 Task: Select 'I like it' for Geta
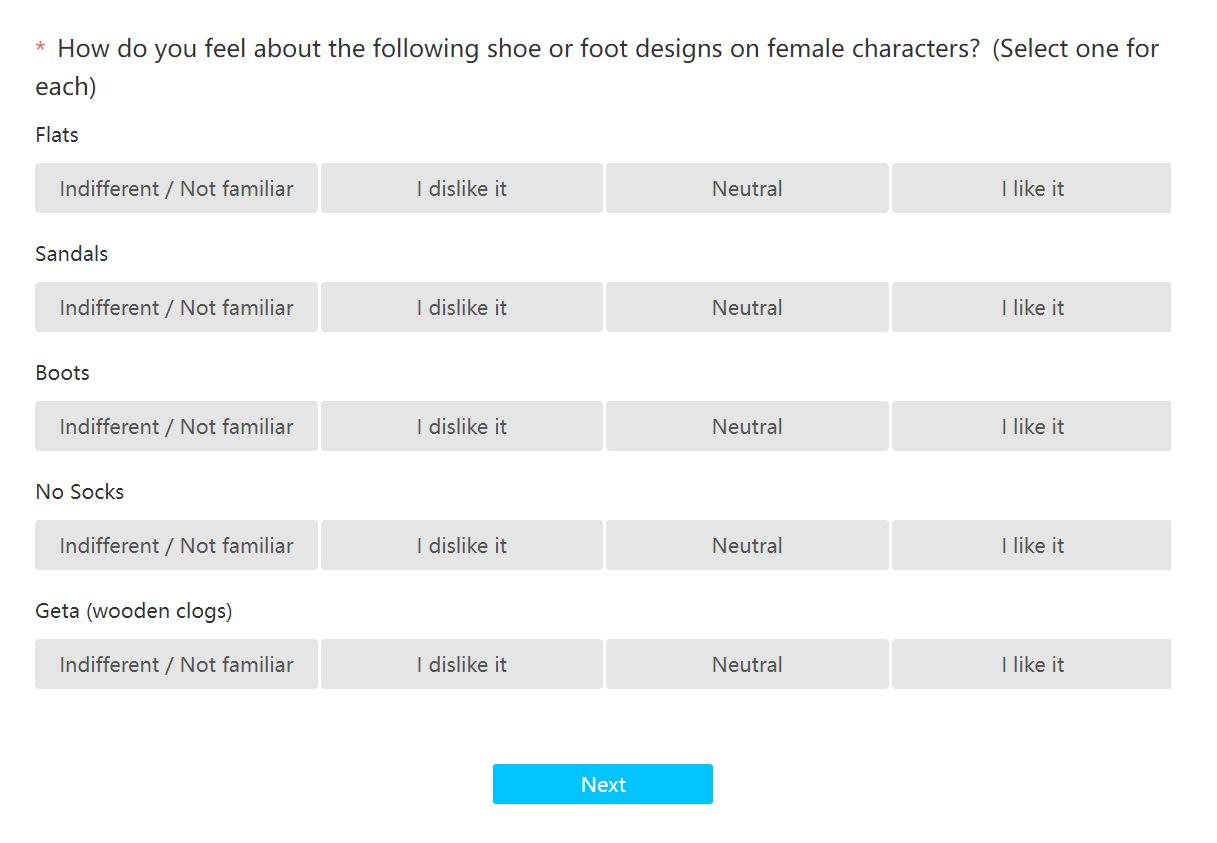[1032, 664]
